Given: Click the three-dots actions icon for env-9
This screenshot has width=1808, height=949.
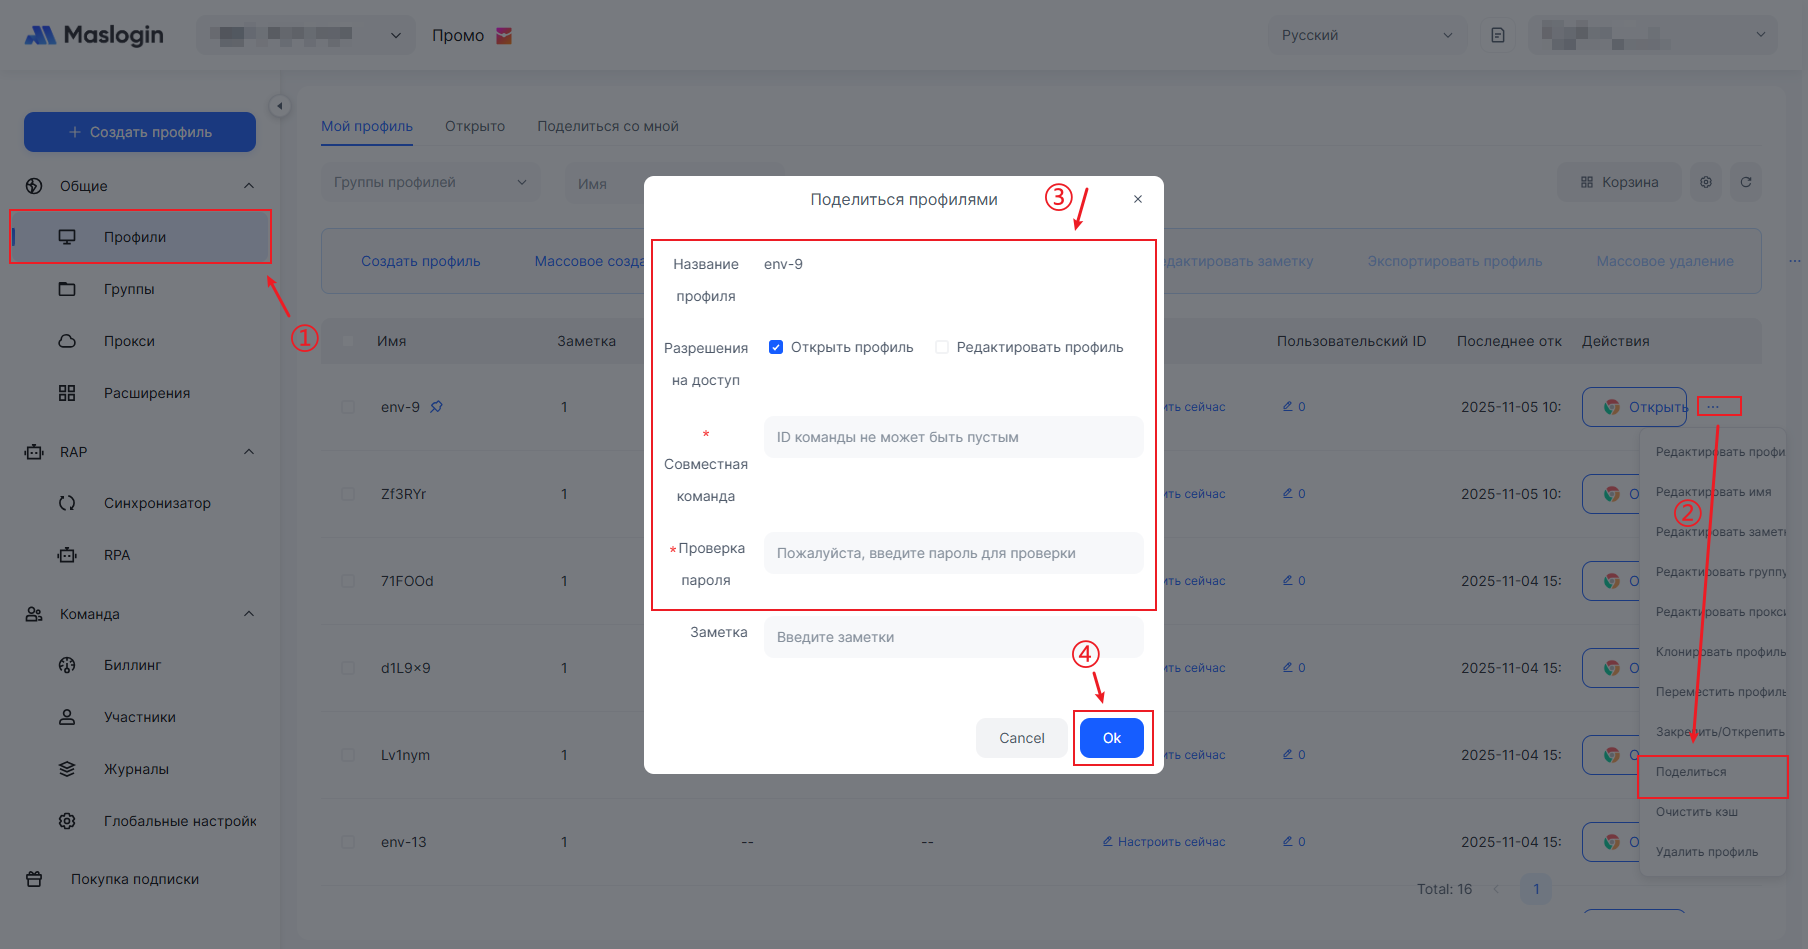Looking at the screenshot, I should tap(1713, 406).
